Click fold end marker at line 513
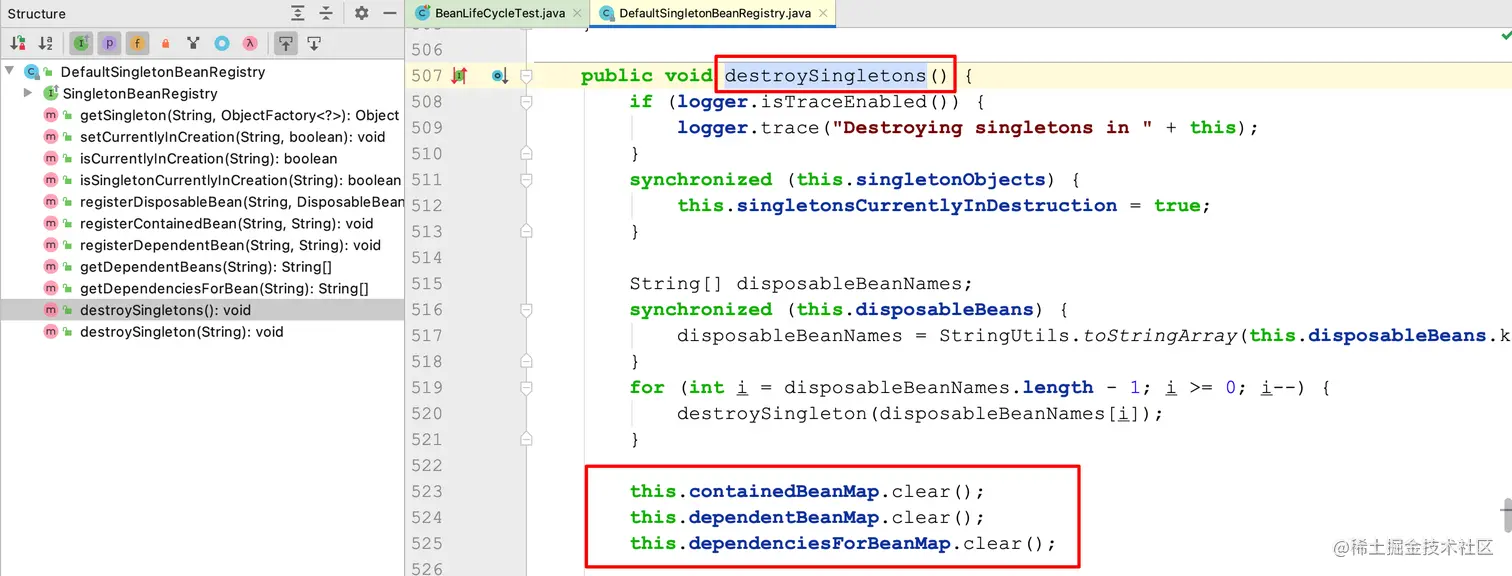The image size is (1512, 576). click(526, 232)
